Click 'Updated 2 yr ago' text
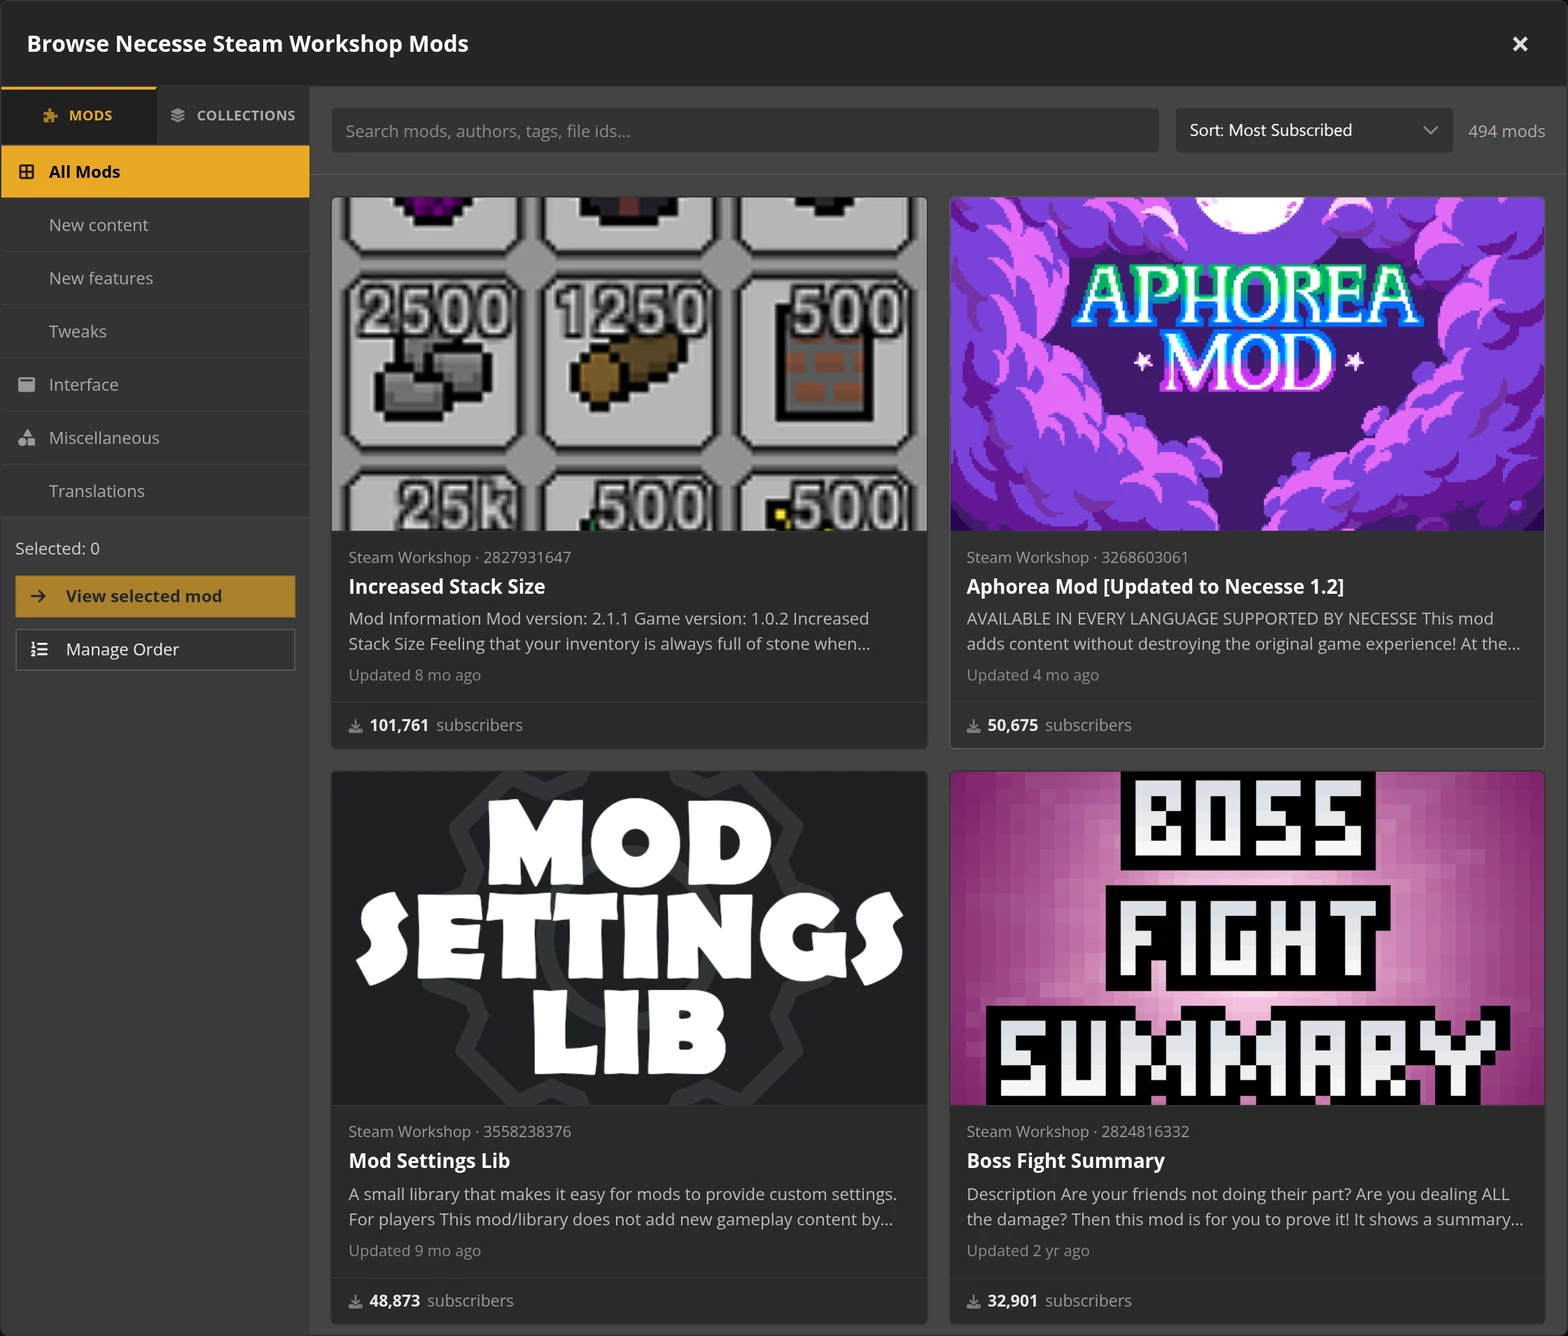The width and height of the screenshot is (1568, 1336). [1028, 1250]
